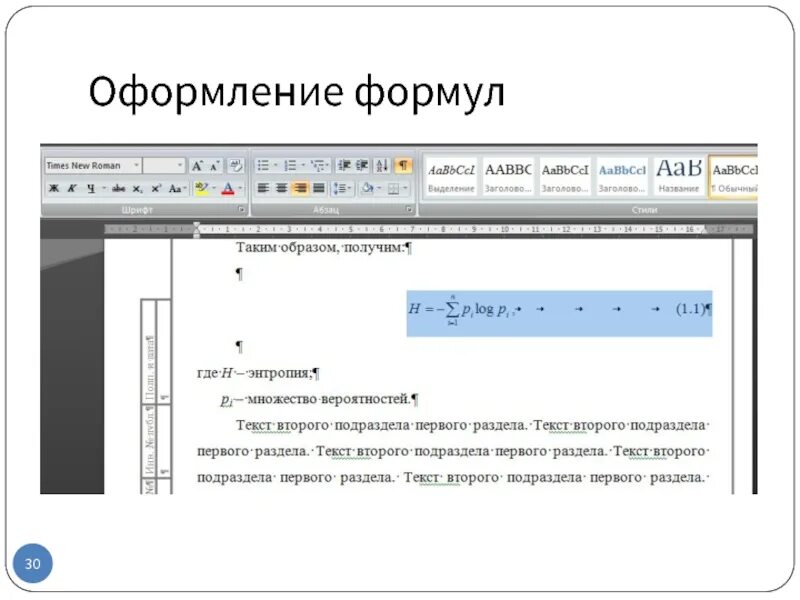Viewport: 800px width, 600px height.
Task: Toggle show paragraph marks (¶)
Action: point(403,165)
